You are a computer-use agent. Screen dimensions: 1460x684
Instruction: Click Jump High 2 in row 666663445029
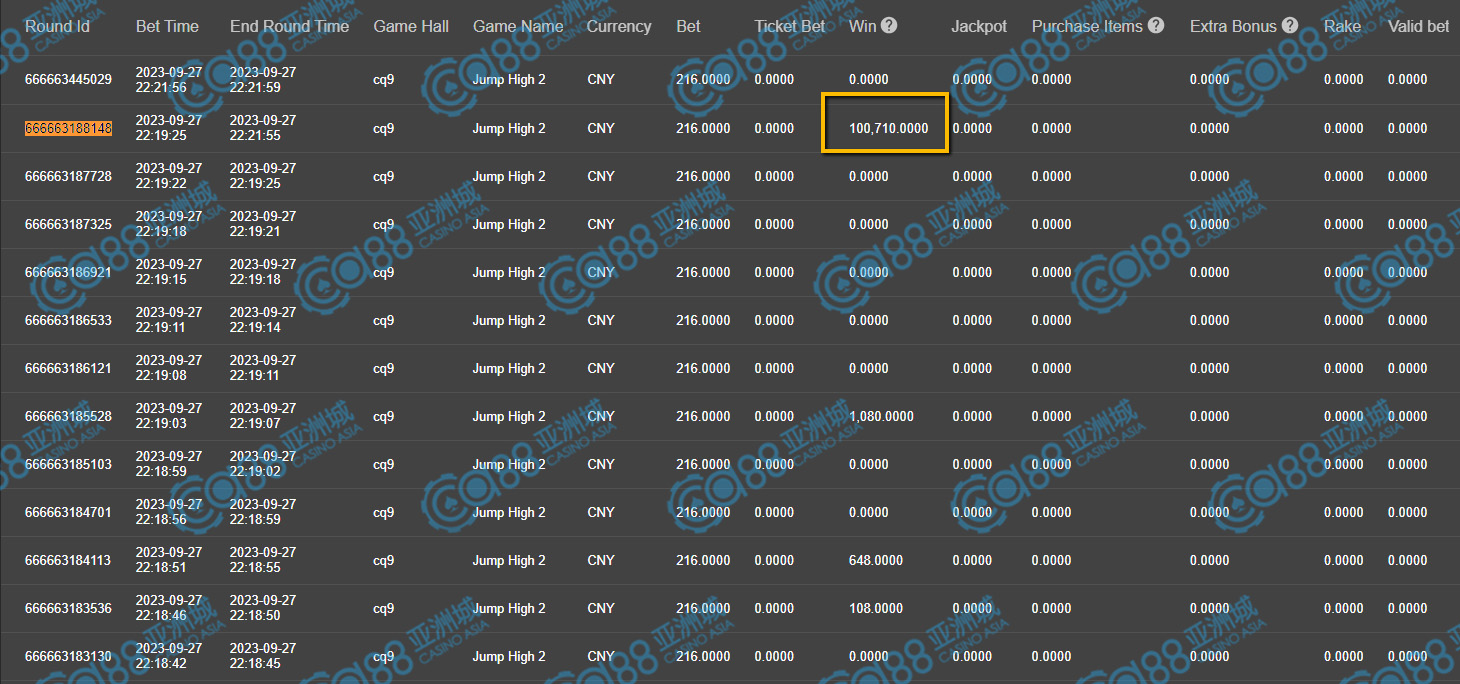point(509,80)
